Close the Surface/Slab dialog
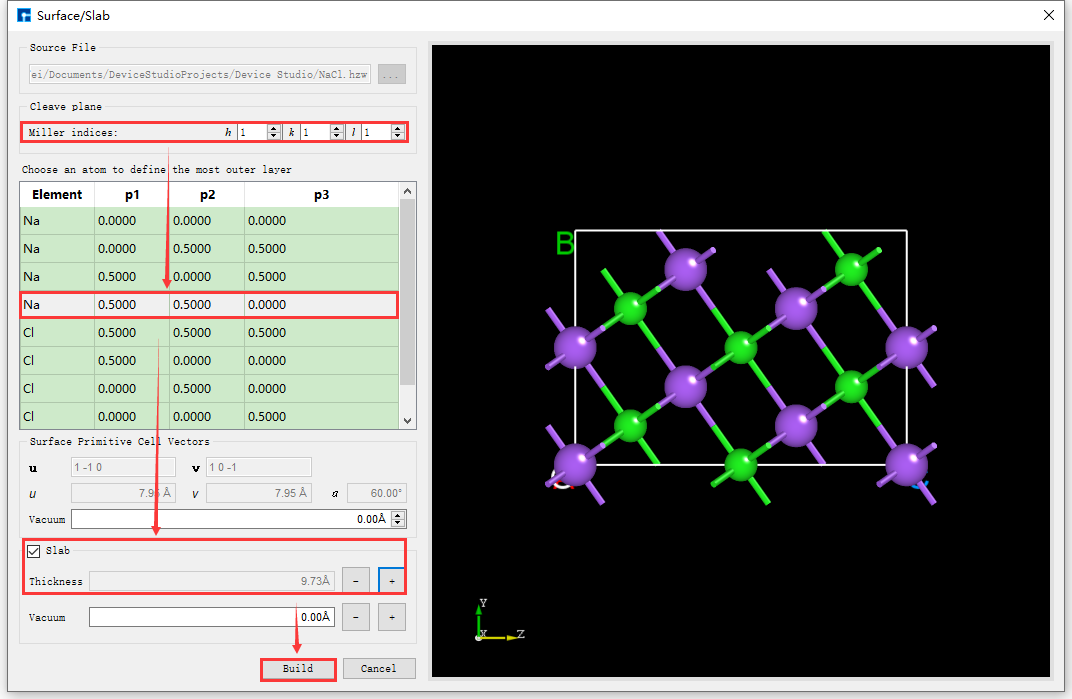This screenshot has height=699, width=1072. point(1048,15)
